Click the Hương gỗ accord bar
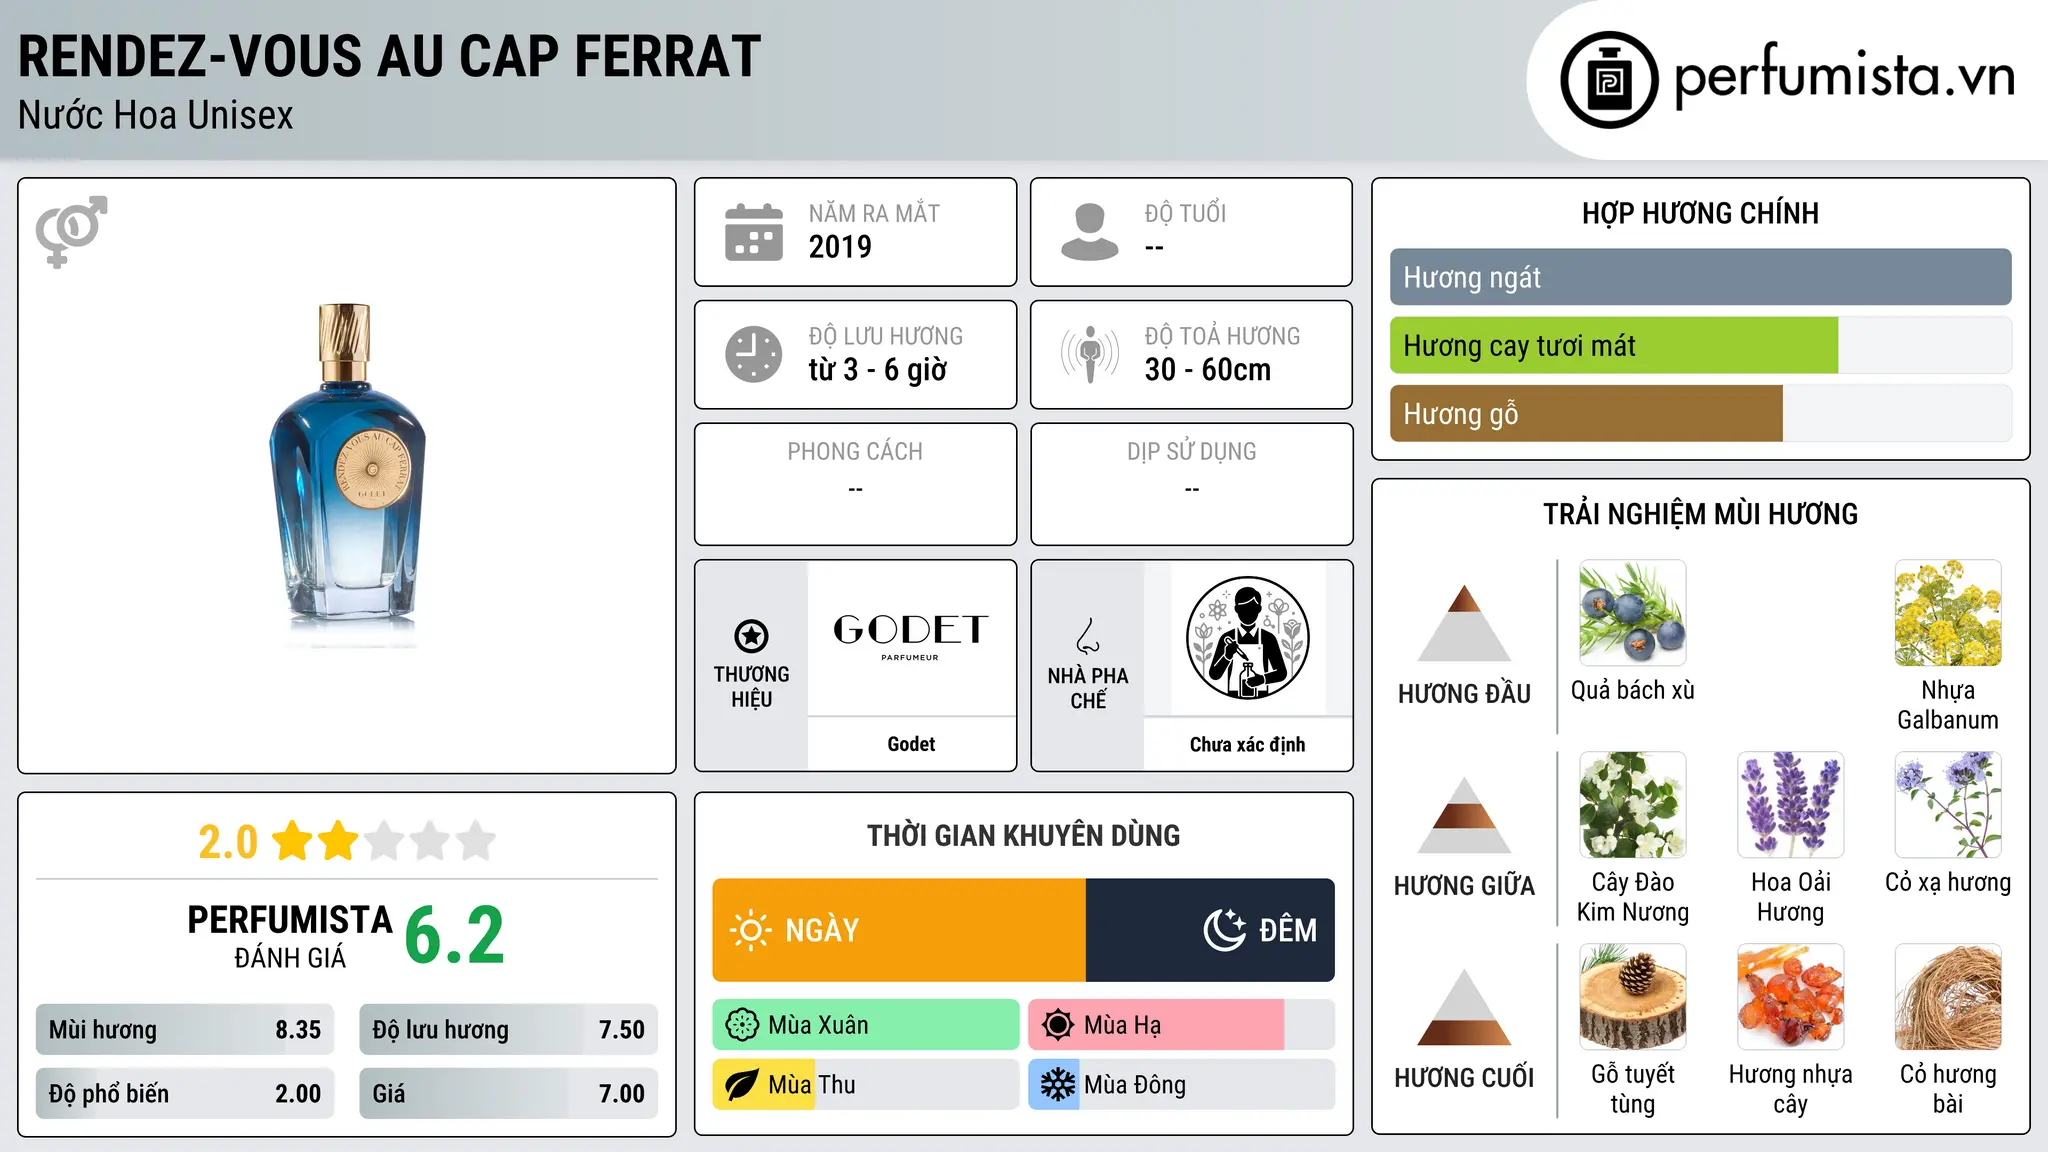Viewport: 2048px width, 1152px height. coord(1700,414)
